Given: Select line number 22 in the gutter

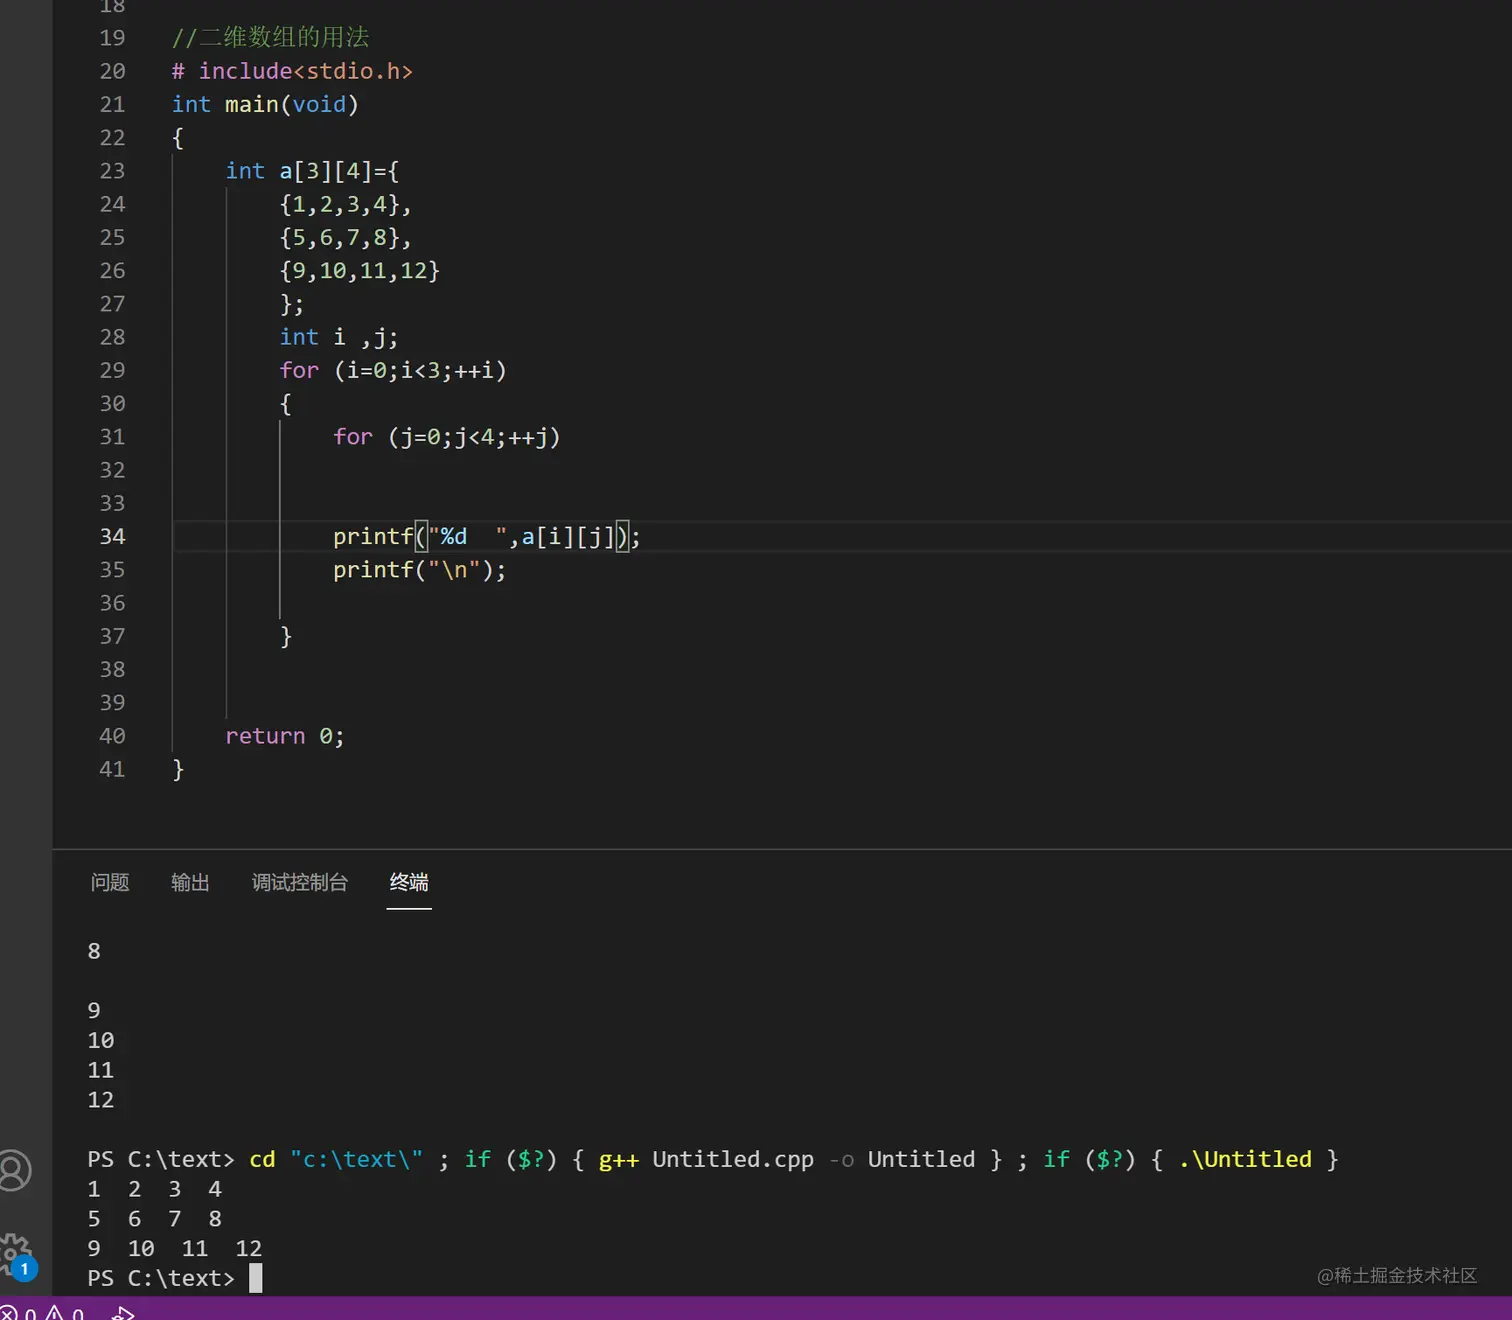Looking at the screenshot, I should 112,138.
